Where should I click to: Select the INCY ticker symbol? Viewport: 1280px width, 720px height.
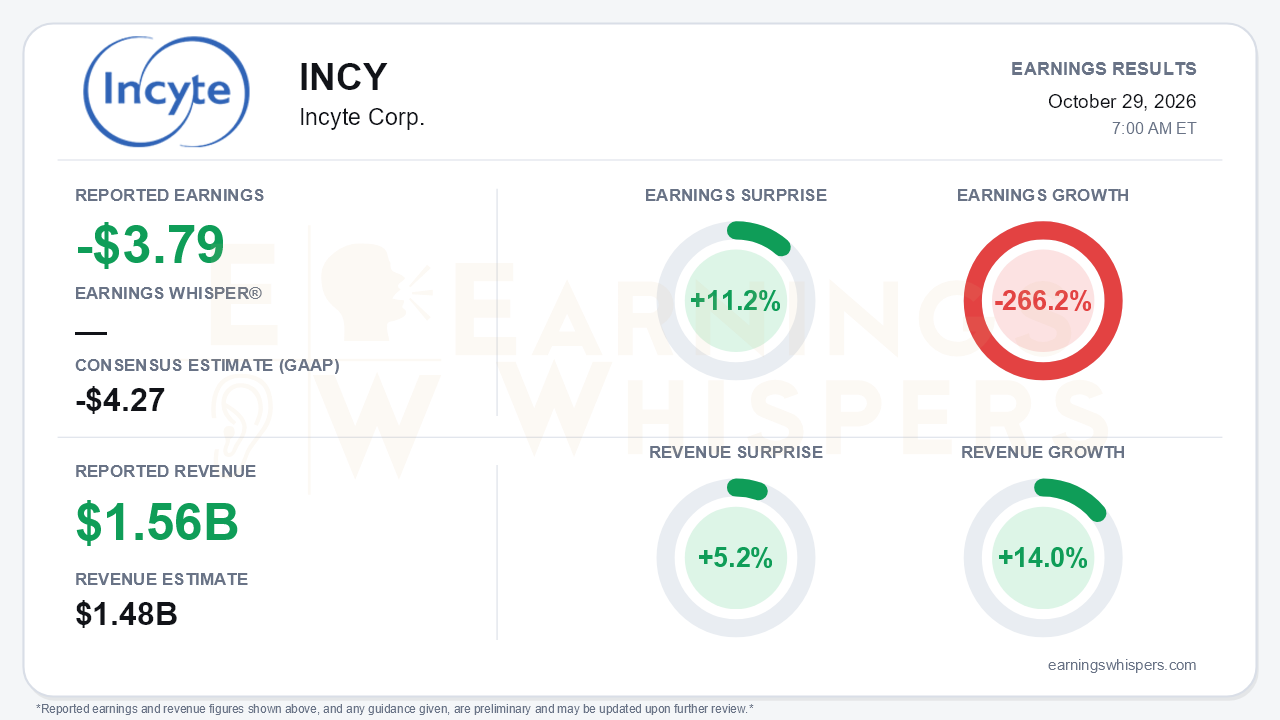click(343, 78)
